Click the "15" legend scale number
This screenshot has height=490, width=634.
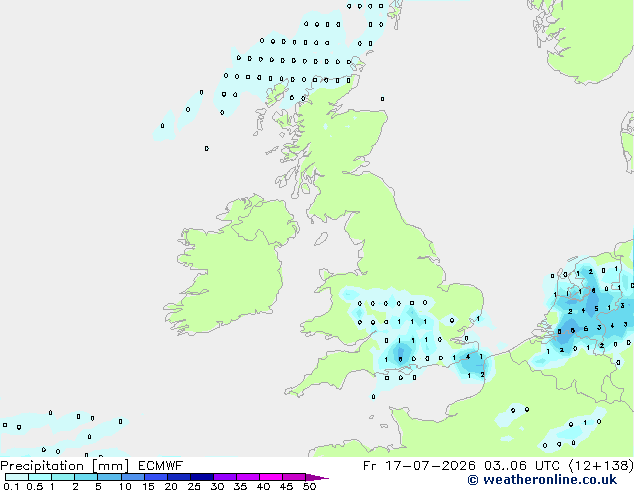coord(148,486)
